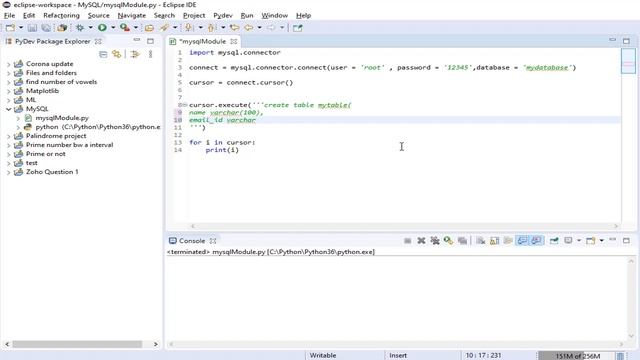Image resolution: width=640 pixels, height=360 pixels.
Task: Click the New wizard icon in the toolbar
Action: click(x=10, y=28)
